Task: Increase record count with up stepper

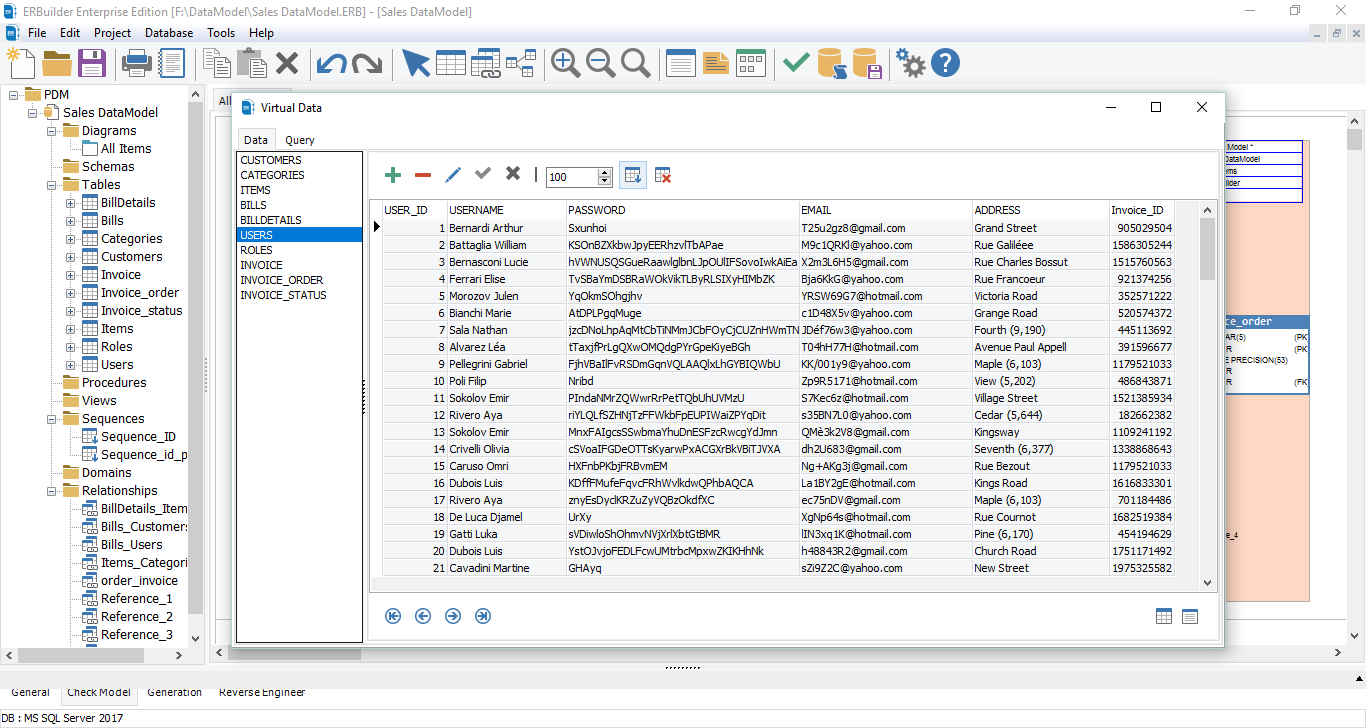Action: click(x=605, y=172)
